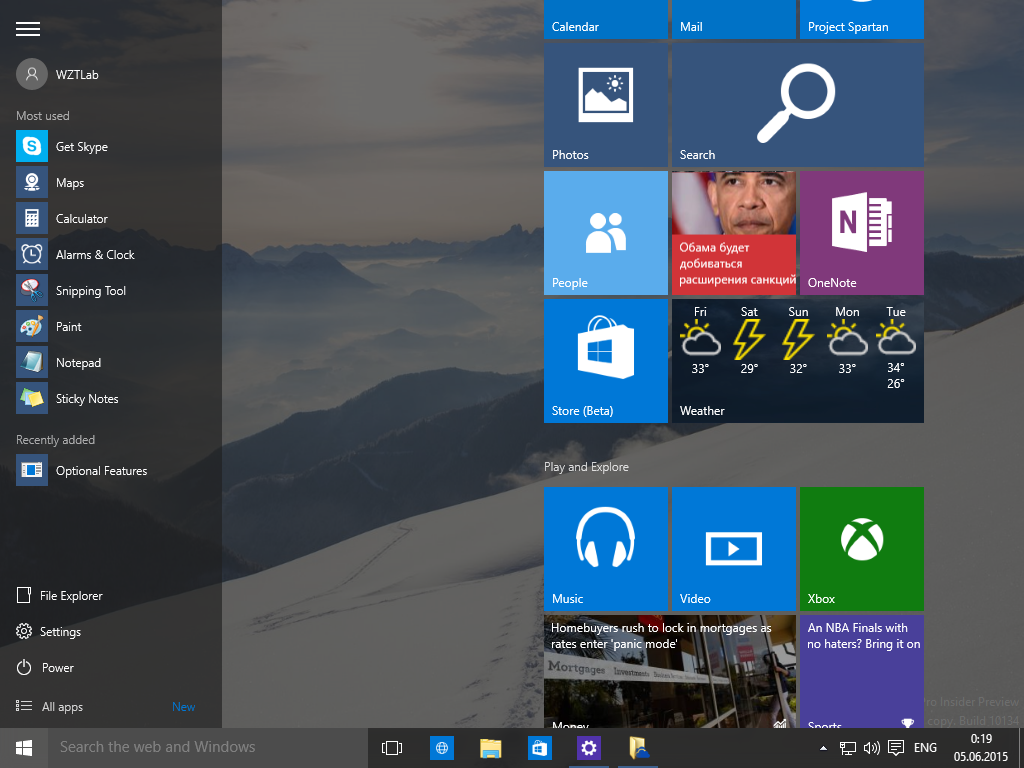The image size is (1024, 768).
Task: Launch Get Skype from Most used
Action: pos(111,146)
